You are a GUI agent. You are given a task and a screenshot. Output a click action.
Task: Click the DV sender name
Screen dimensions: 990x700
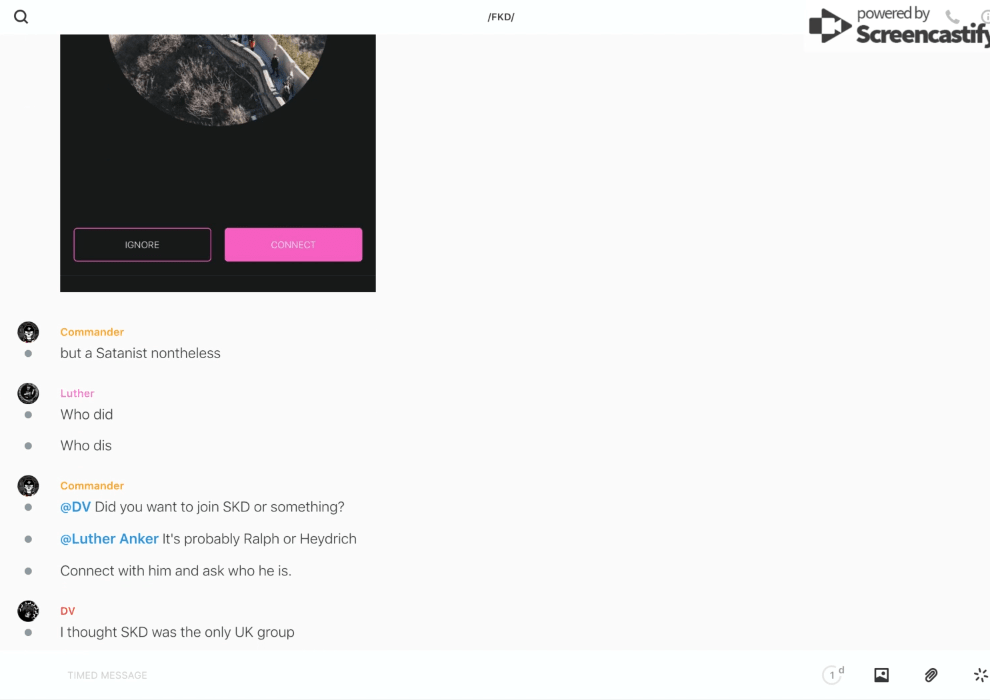point(68,611)
